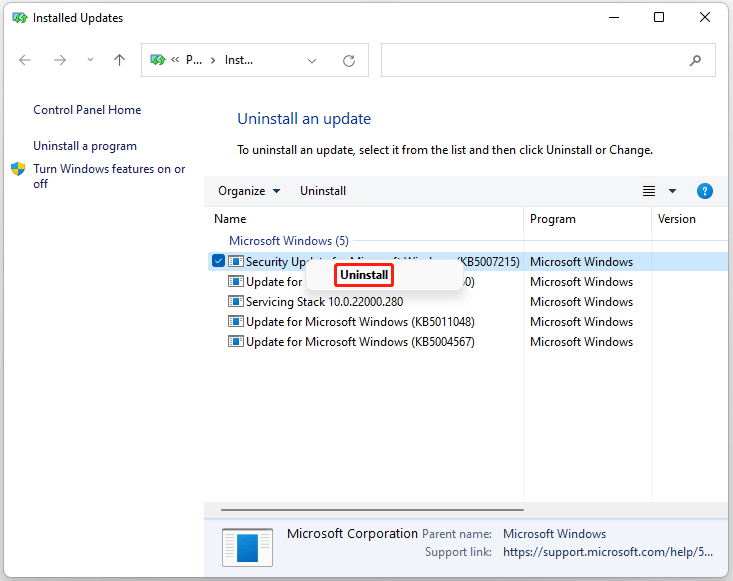Image resolution: width=733 pixels, height=581 pixels.
Task: Click Program cell of KB5011048 row
Action: tap(581, 322)
